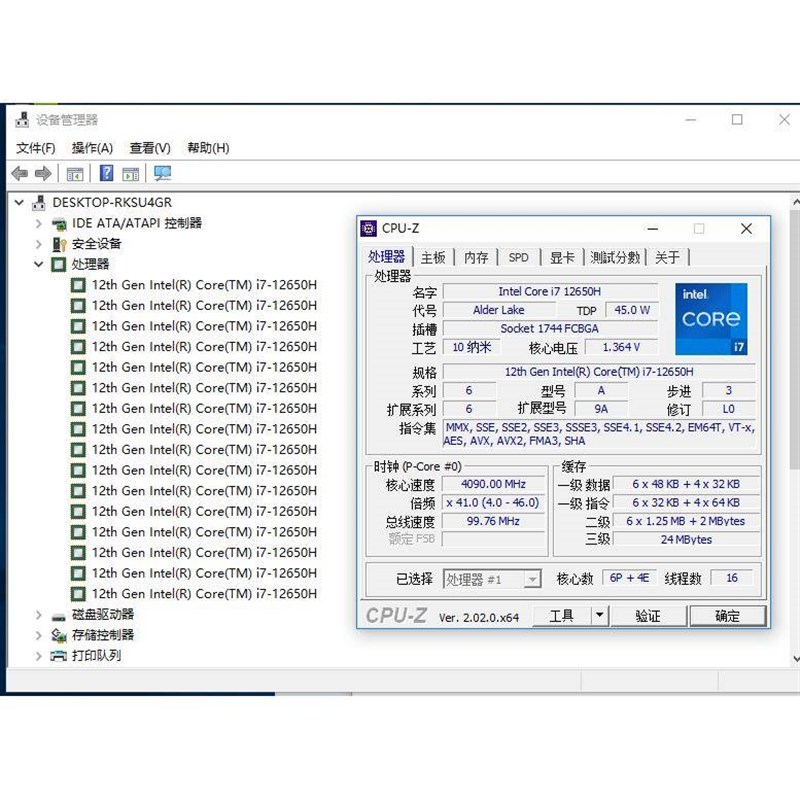Screen dimensions: 800x800
Task: Click the 核心电压 value 1.364 V
Action: tap(621, 347)
